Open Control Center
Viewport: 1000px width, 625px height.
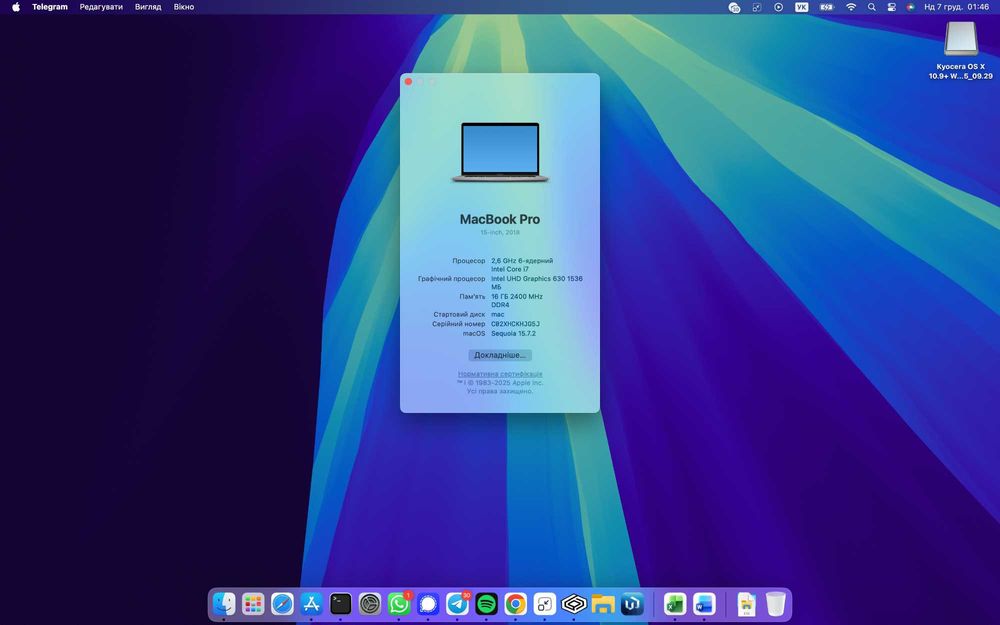tap(892, 7)
